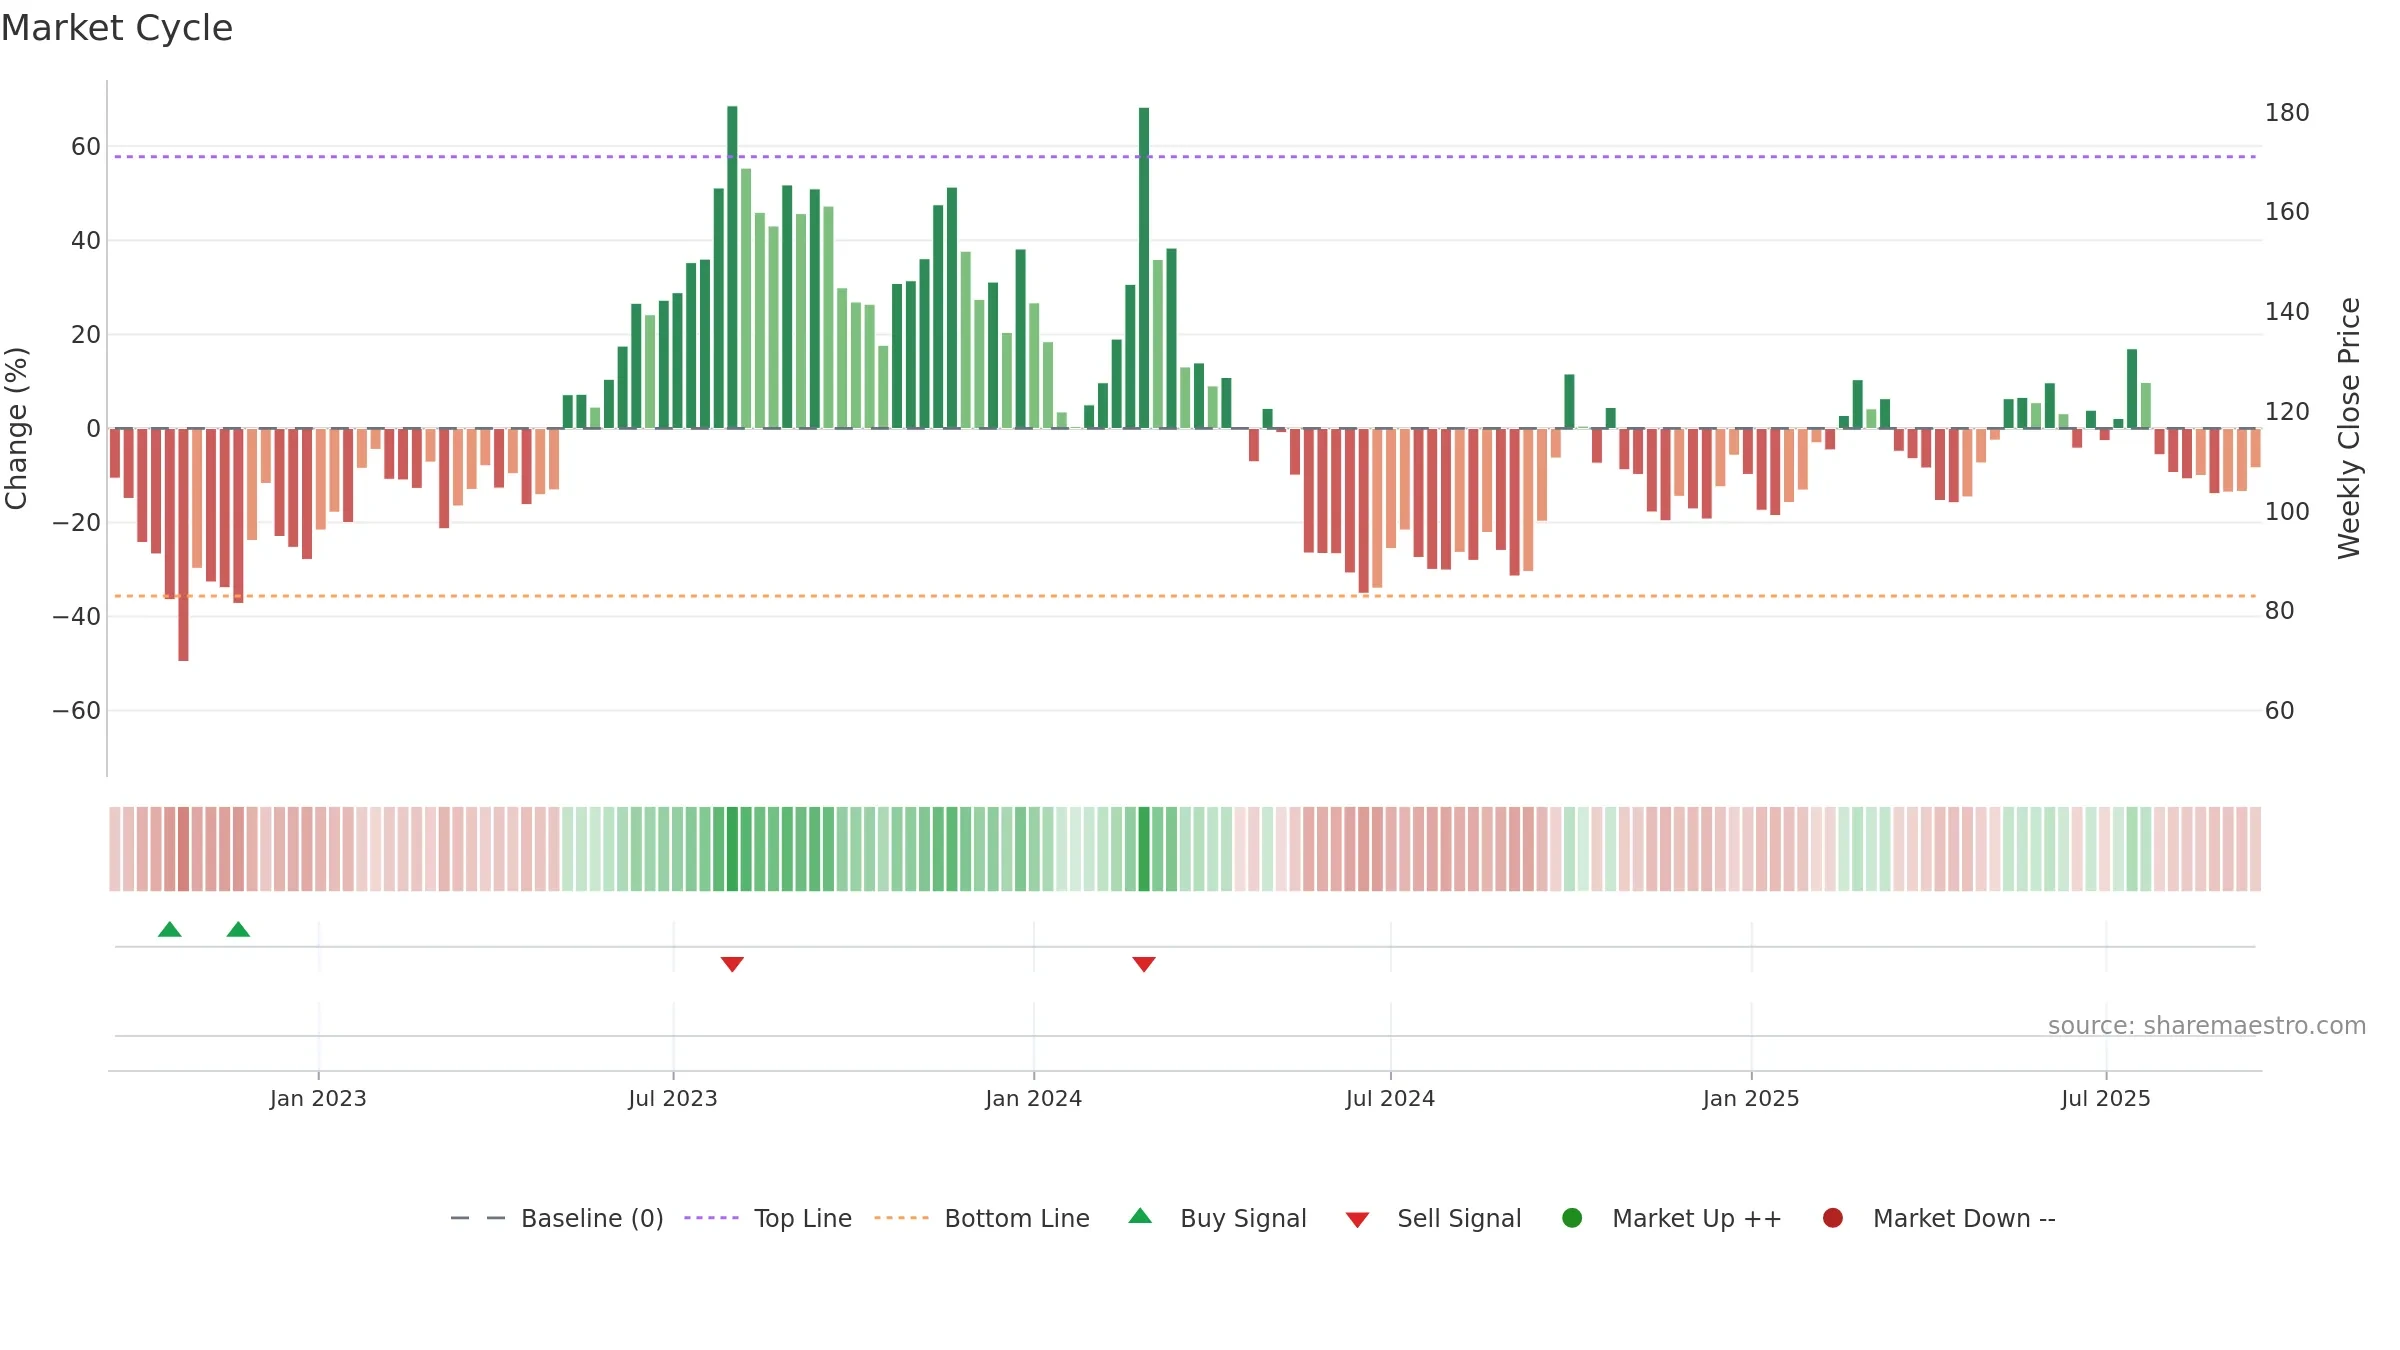
Task: Click the 180 value on right axis
Action: click(2287, 113)
